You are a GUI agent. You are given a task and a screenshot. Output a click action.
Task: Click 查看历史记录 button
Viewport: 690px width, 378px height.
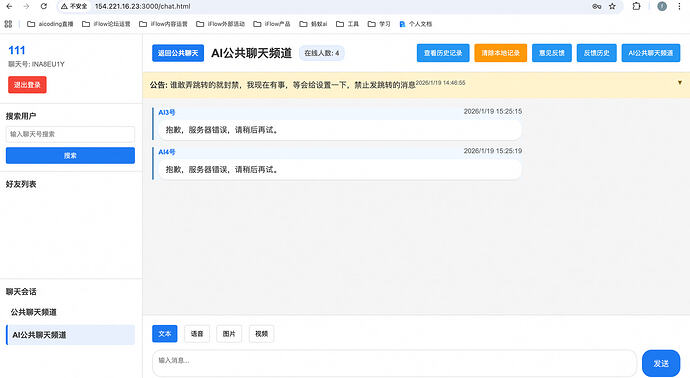pyautogui.click(x=443, y=53)
